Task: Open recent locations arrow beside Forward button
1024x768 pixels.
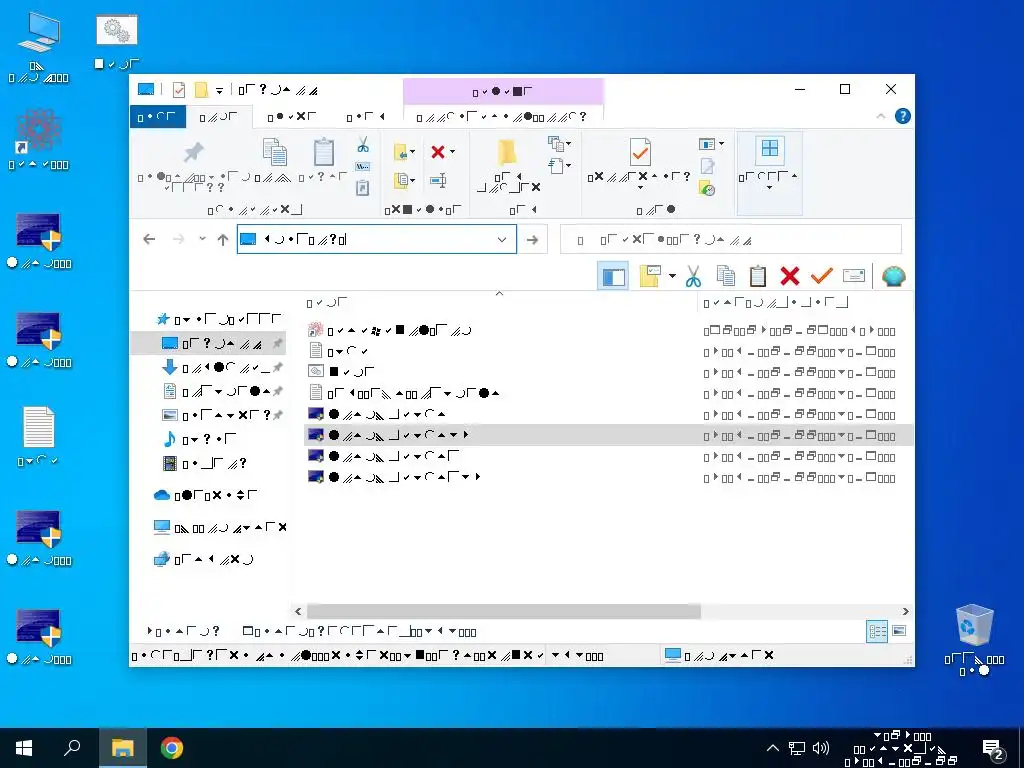Action: pos(202,239)
